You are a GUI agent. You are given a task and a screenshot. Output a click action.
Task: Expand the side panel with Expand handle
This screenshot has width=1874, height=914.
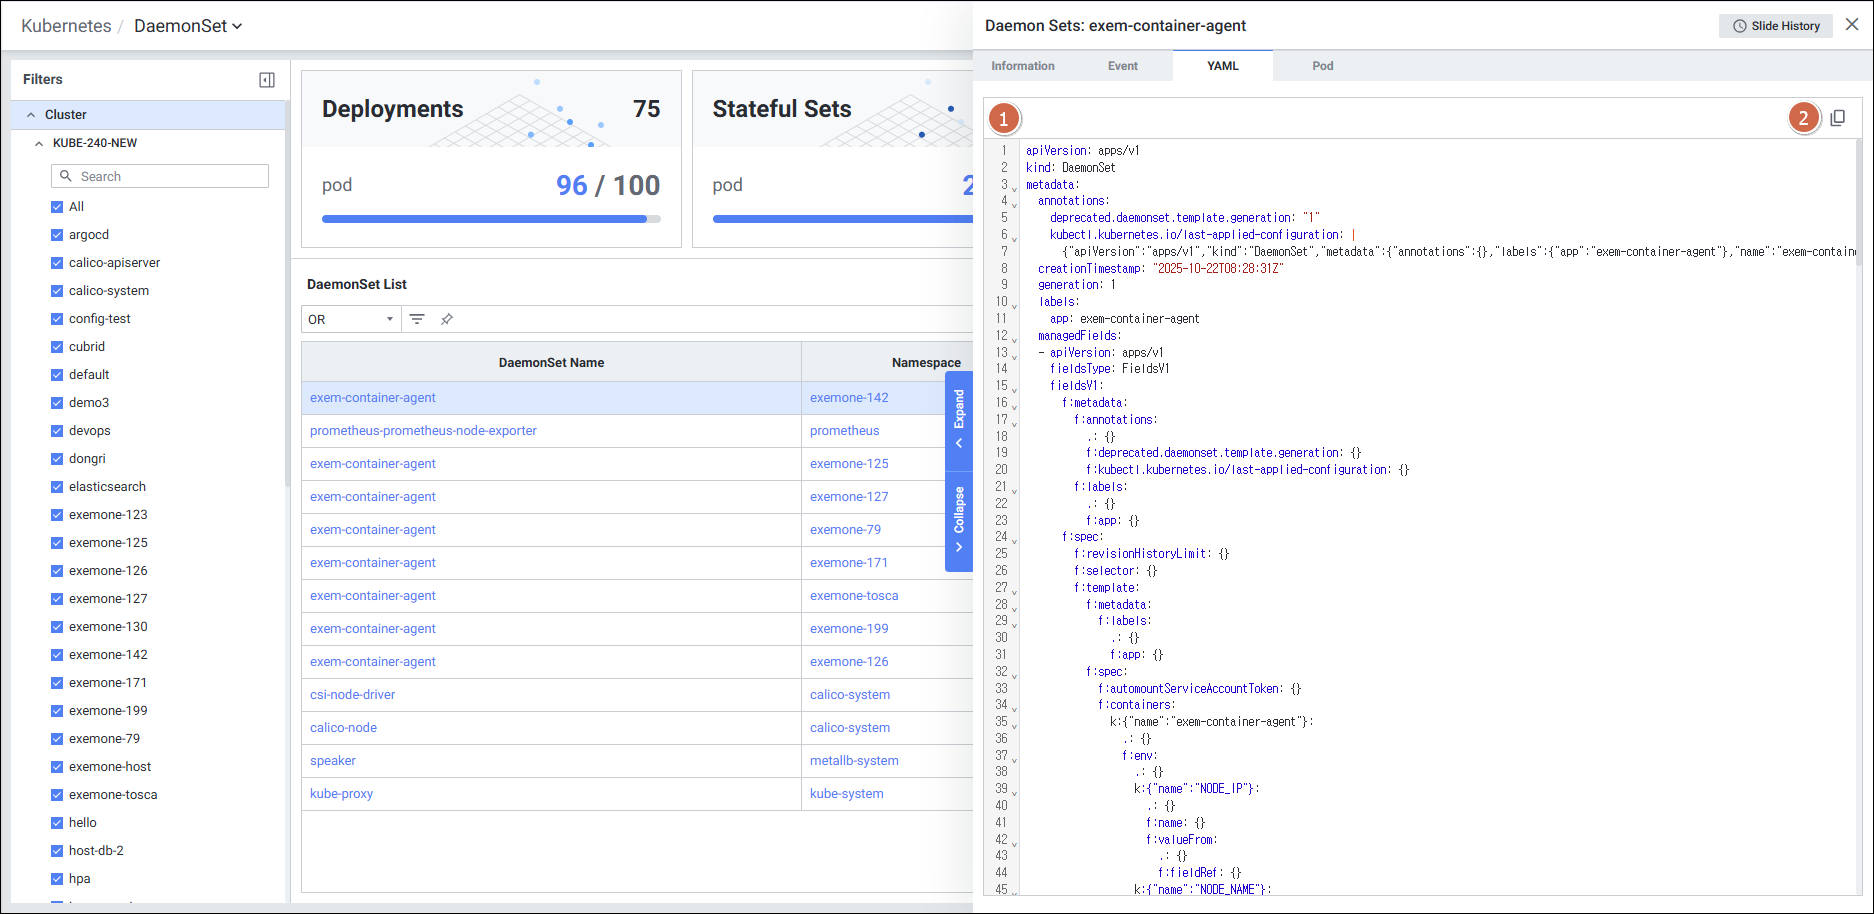pos(959,420)
